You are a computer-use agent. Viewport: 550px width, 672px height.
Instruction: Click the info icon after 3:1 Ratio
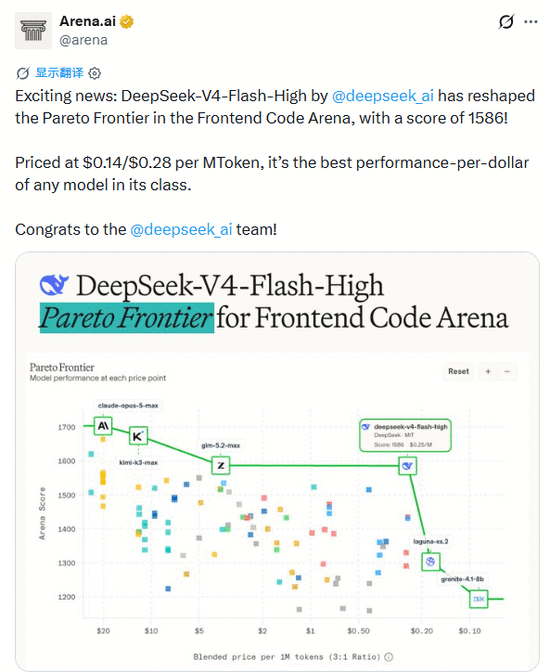(389, 657)
